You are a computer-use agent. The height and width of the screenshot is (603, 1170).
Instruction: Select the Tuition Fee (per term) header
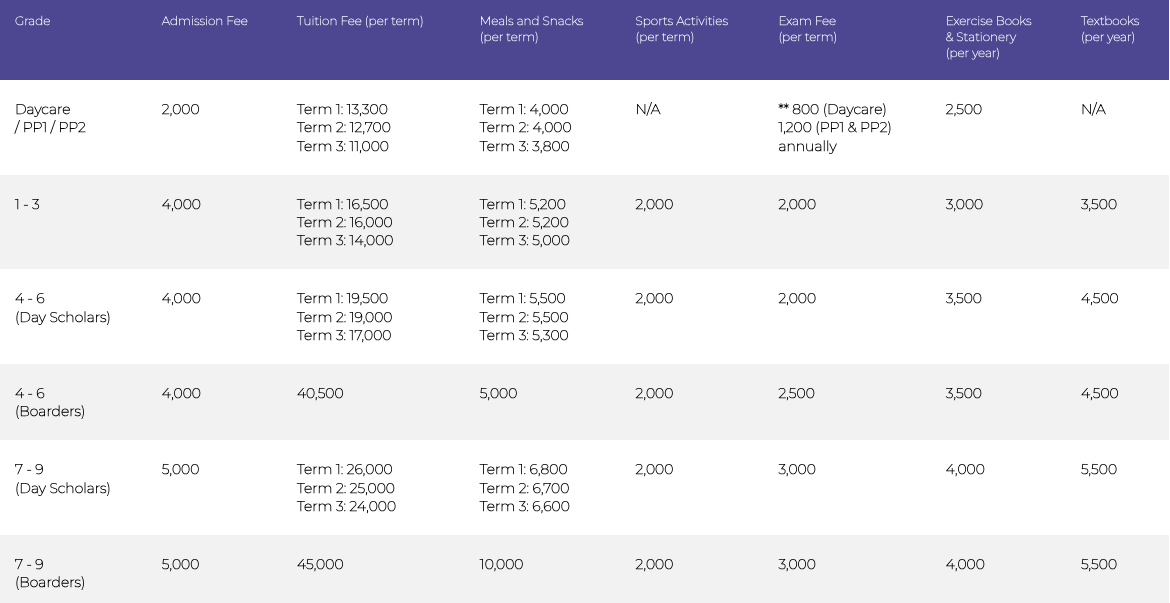click(x=360, y=21)
